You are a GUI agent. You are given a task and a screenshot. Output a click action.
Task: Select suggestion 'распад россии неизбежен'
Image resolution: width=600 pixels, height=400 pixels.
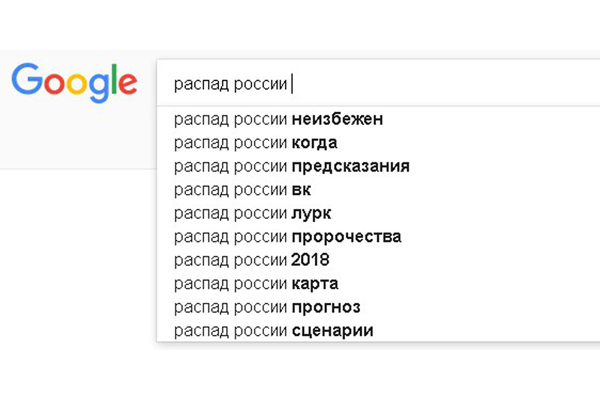point(278,120)
